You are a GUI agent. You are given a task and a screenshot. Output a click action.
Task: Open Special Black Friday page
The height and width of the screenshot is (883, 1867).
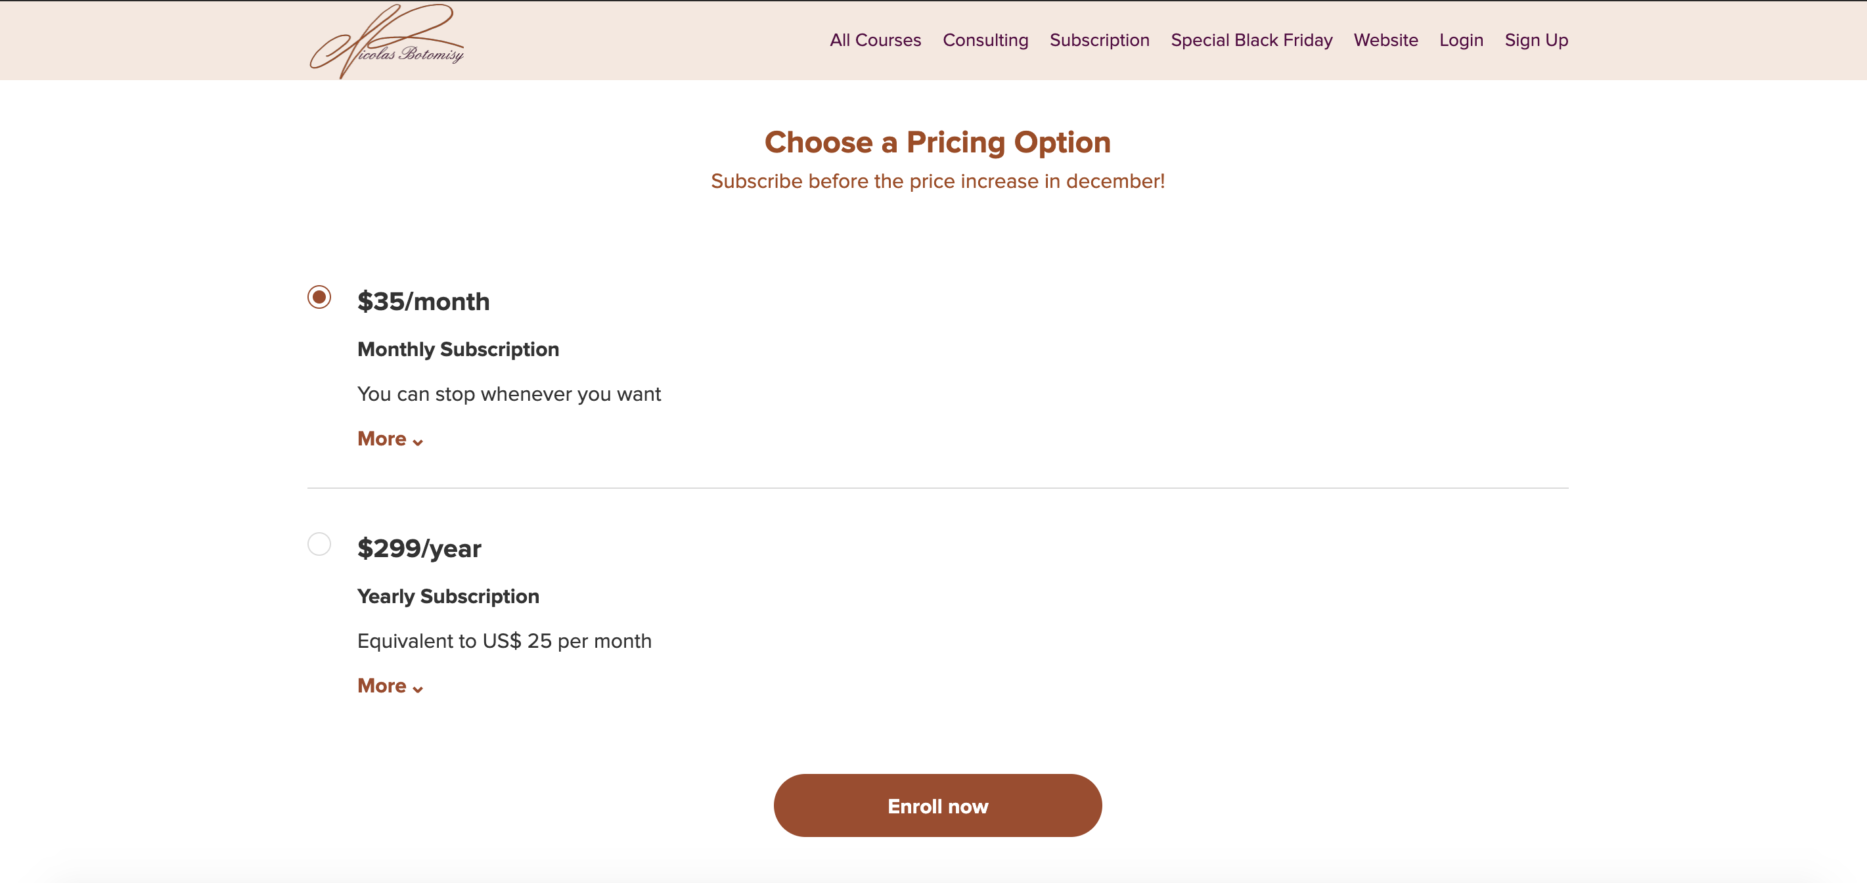tap(1251, 40)
